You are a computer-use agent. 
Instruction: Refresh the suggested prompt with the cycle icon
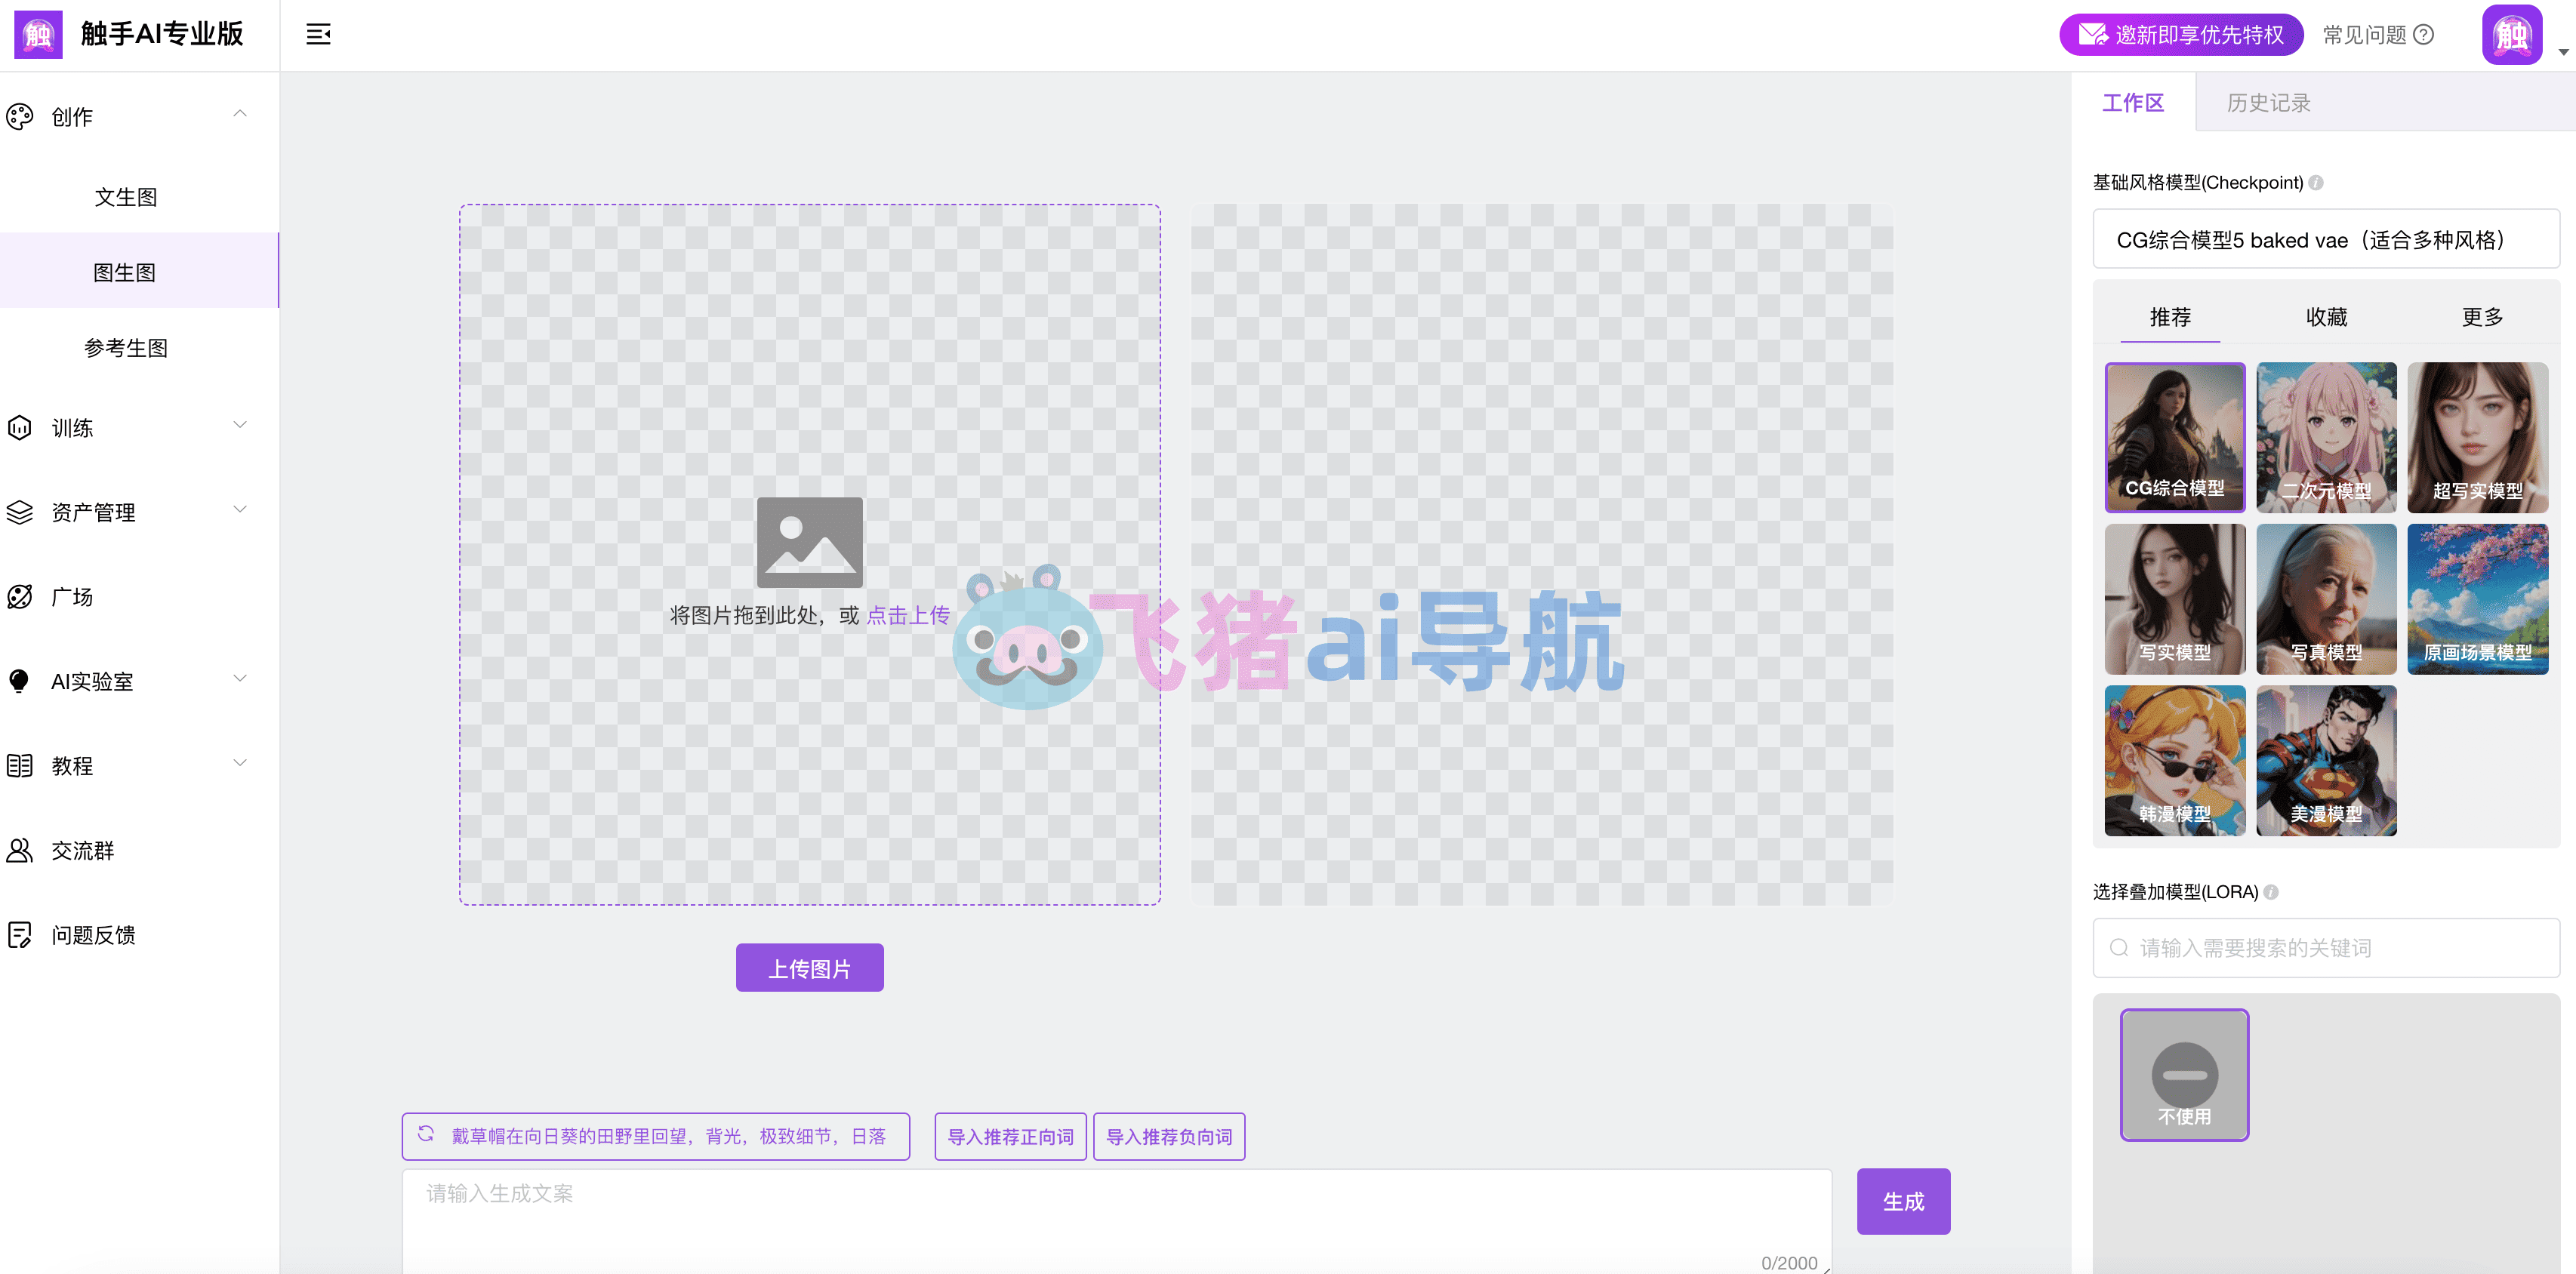point(426,1134)
